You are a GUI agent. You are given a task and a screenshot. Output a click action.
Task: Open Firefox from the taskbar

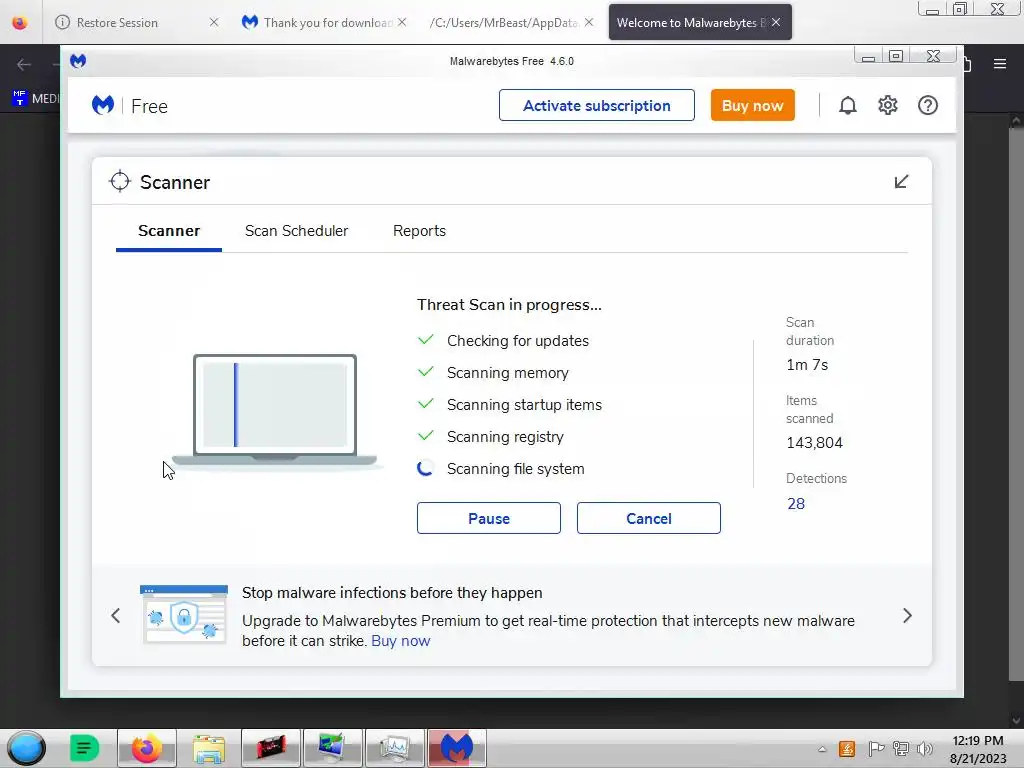(x=147, y=748)
